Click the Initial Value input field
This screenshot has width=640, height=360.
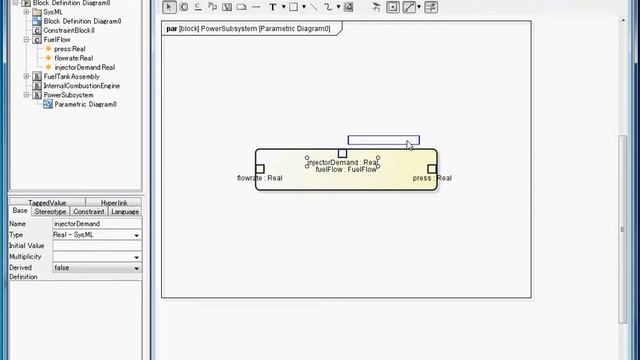(97, 246)
